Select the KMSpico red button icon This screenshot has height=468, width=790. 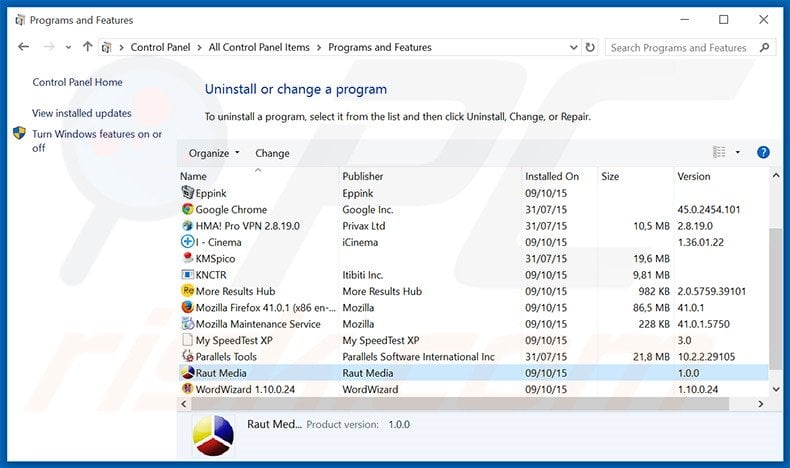187,258
